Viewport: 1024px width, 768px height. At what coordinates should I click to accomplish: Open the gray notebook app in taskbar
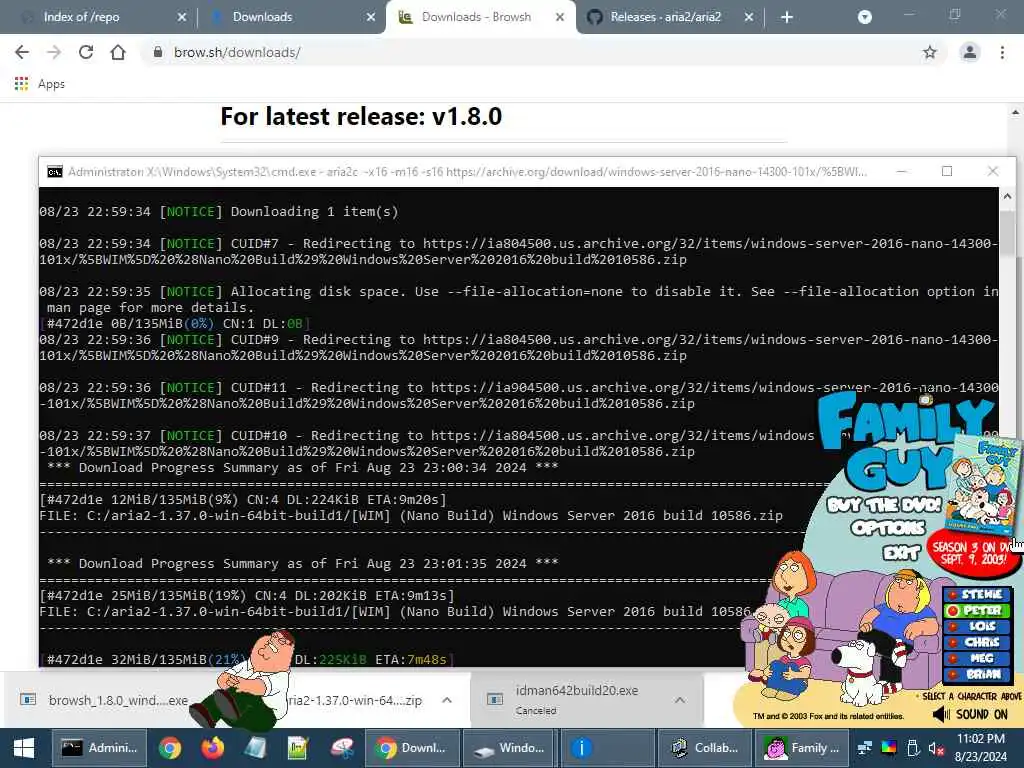click(x=255, y=748)
